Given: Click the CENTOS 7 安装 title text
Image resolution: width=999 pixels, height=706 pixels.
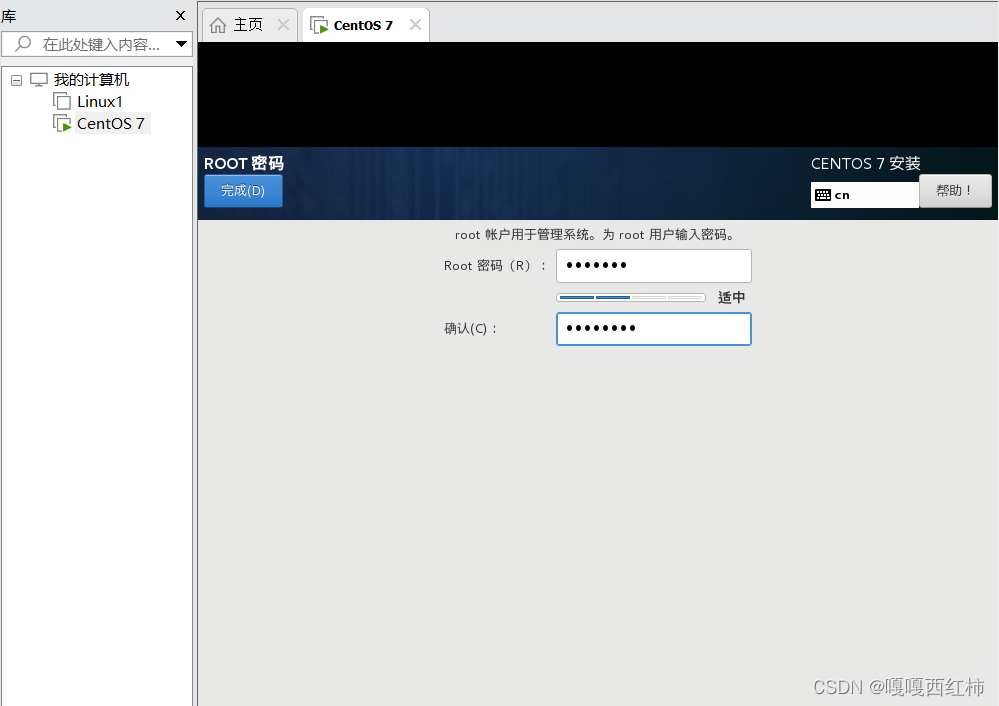Looking at the screenshot, I should click(x=866, y=164).
